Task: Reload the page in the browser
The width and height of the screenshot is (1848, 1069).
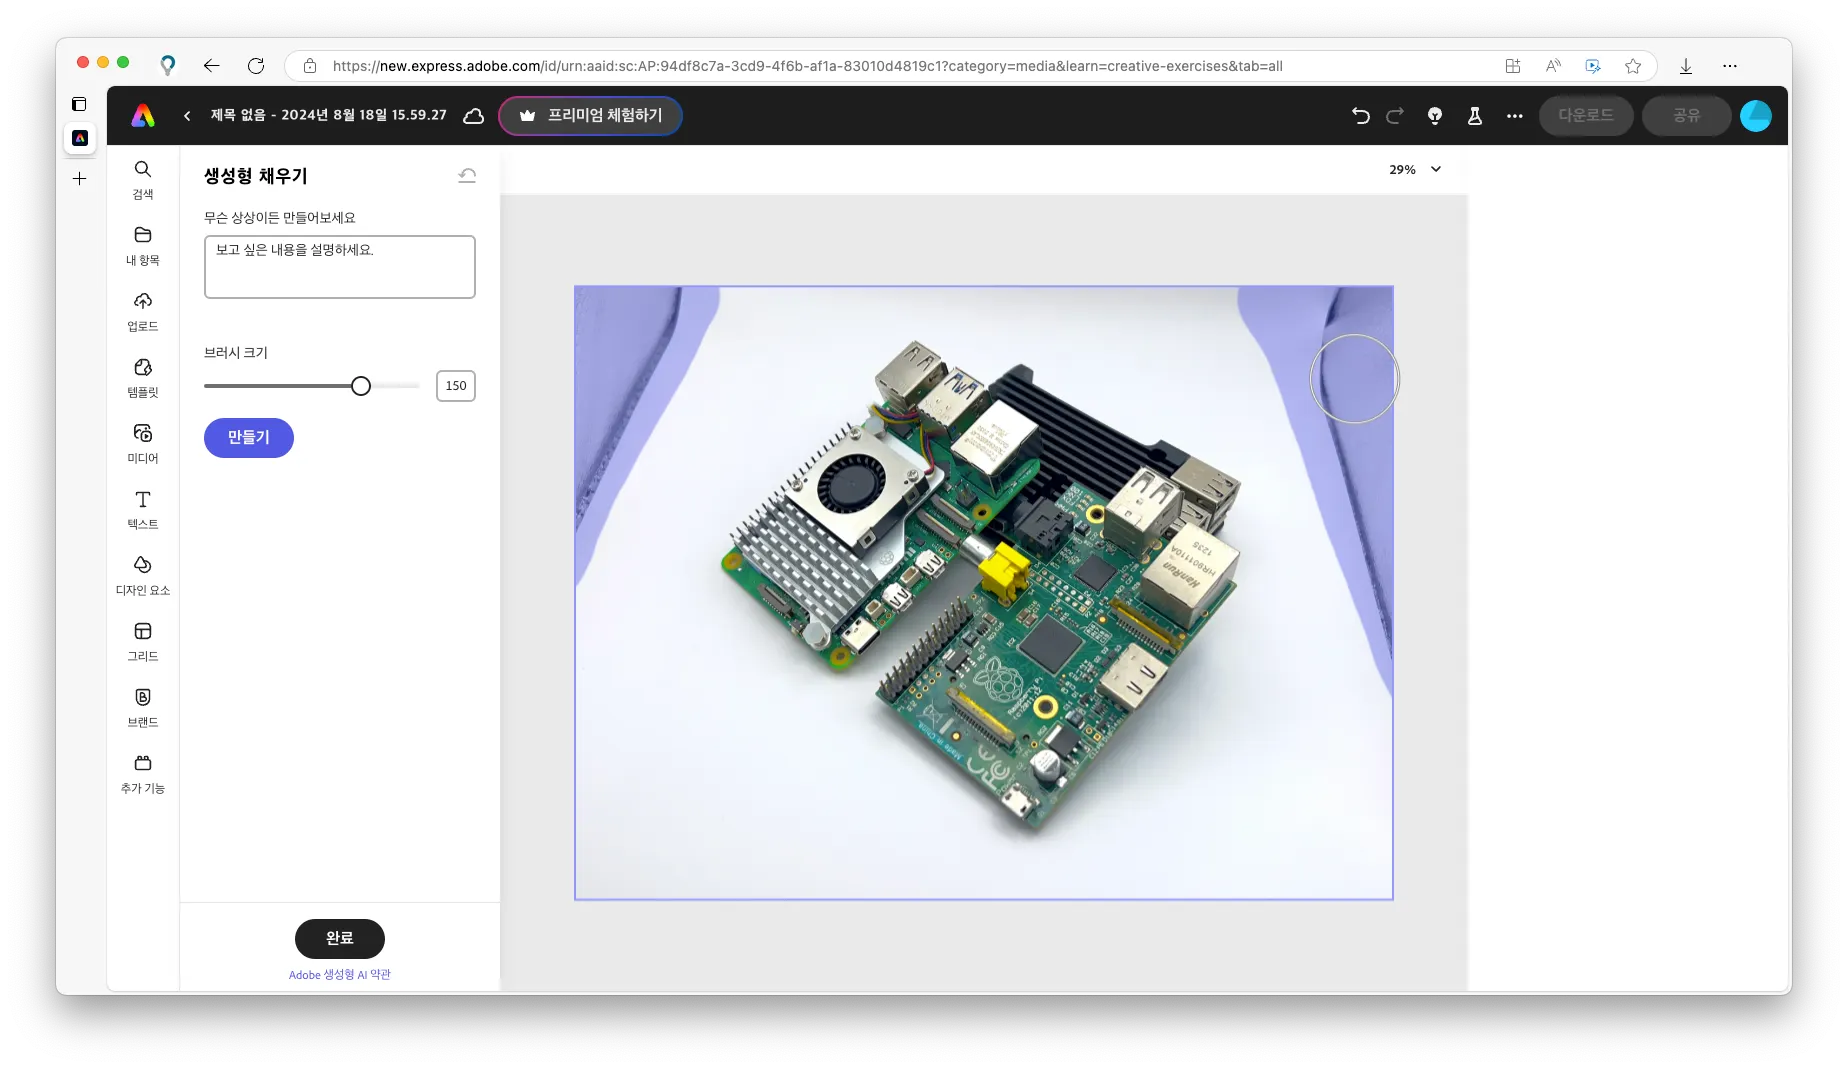Action: pos(256,66)
